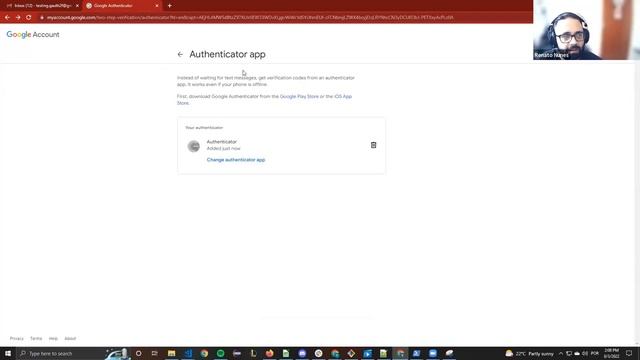Click browser Back button

[7, 18]
